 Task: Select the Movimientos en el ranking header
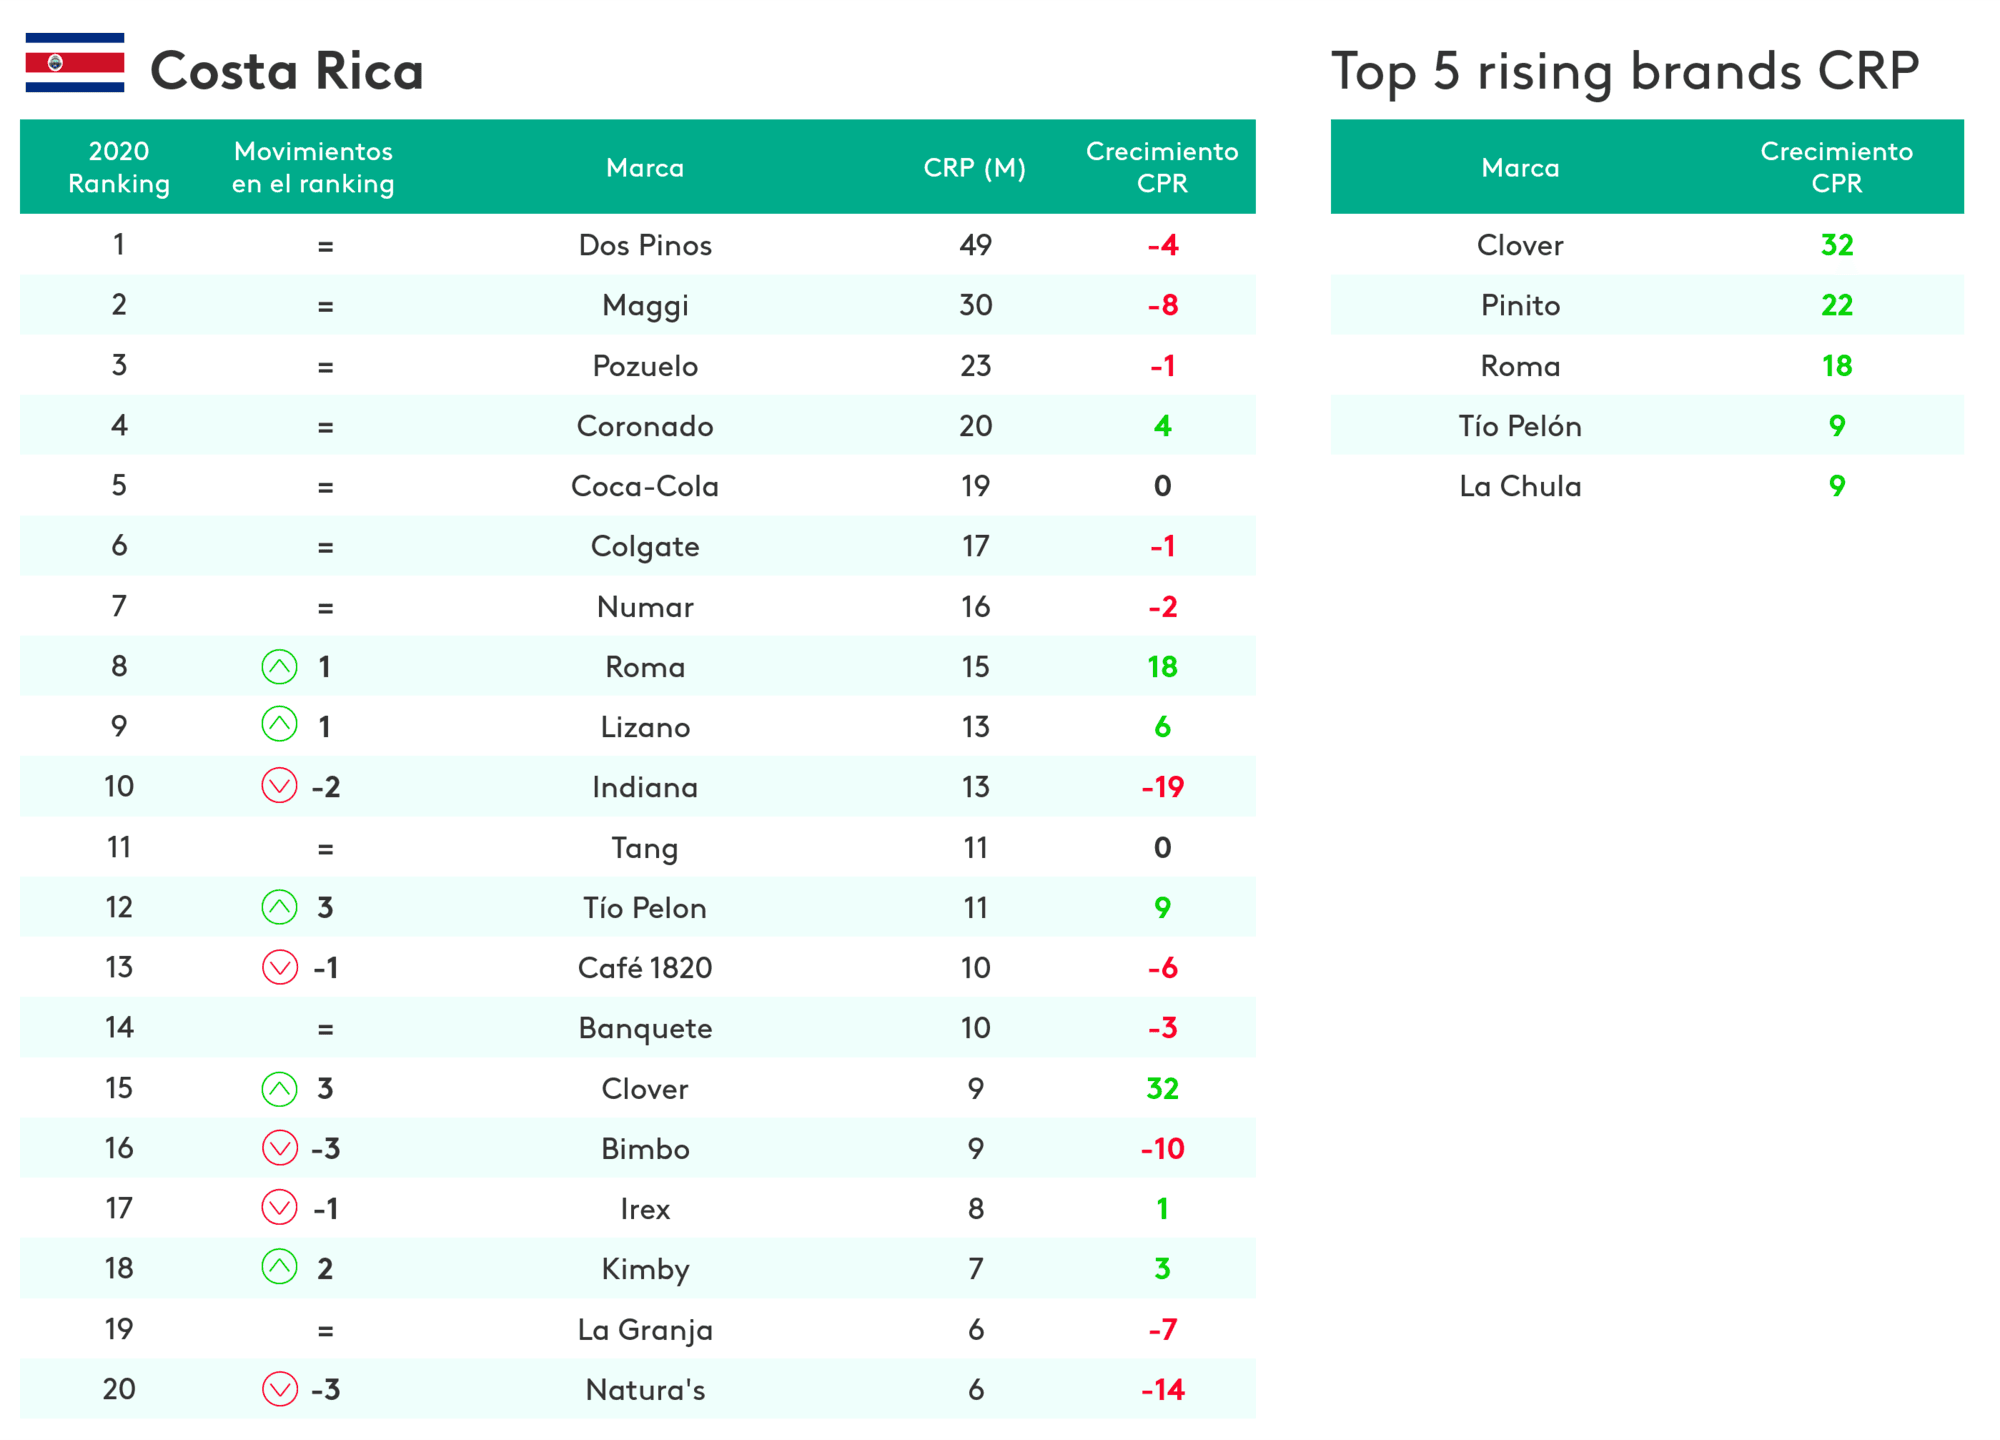tap(313, 167)
